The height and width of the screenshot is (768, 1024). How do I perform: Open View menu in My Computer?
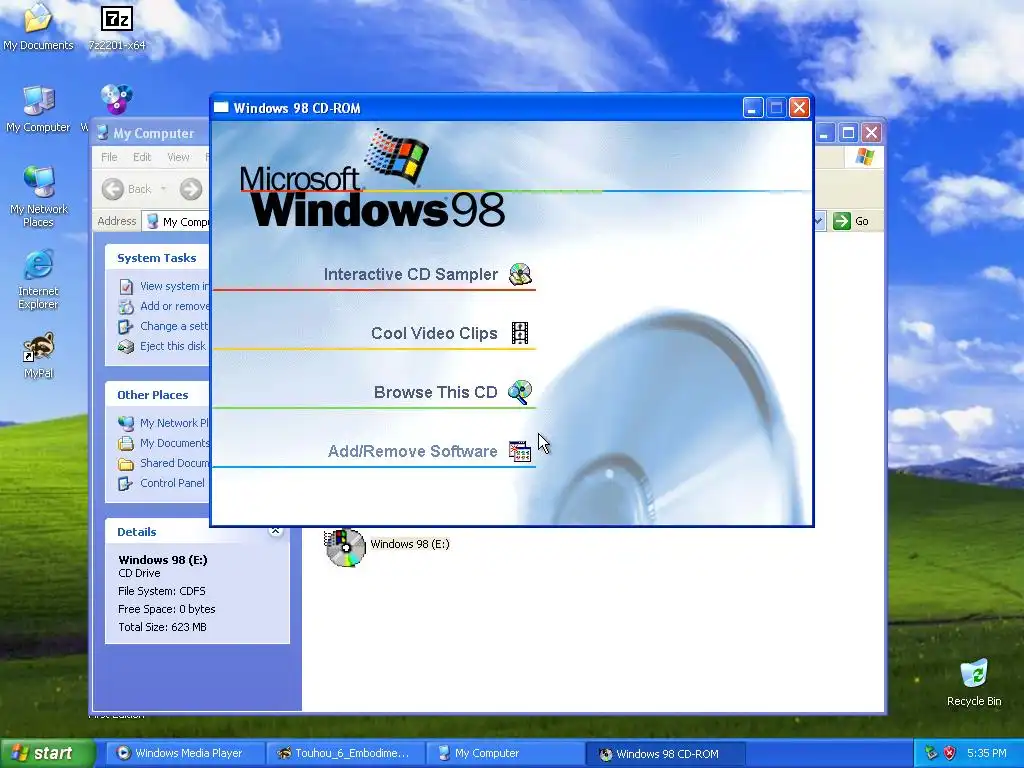pos(178,157)
